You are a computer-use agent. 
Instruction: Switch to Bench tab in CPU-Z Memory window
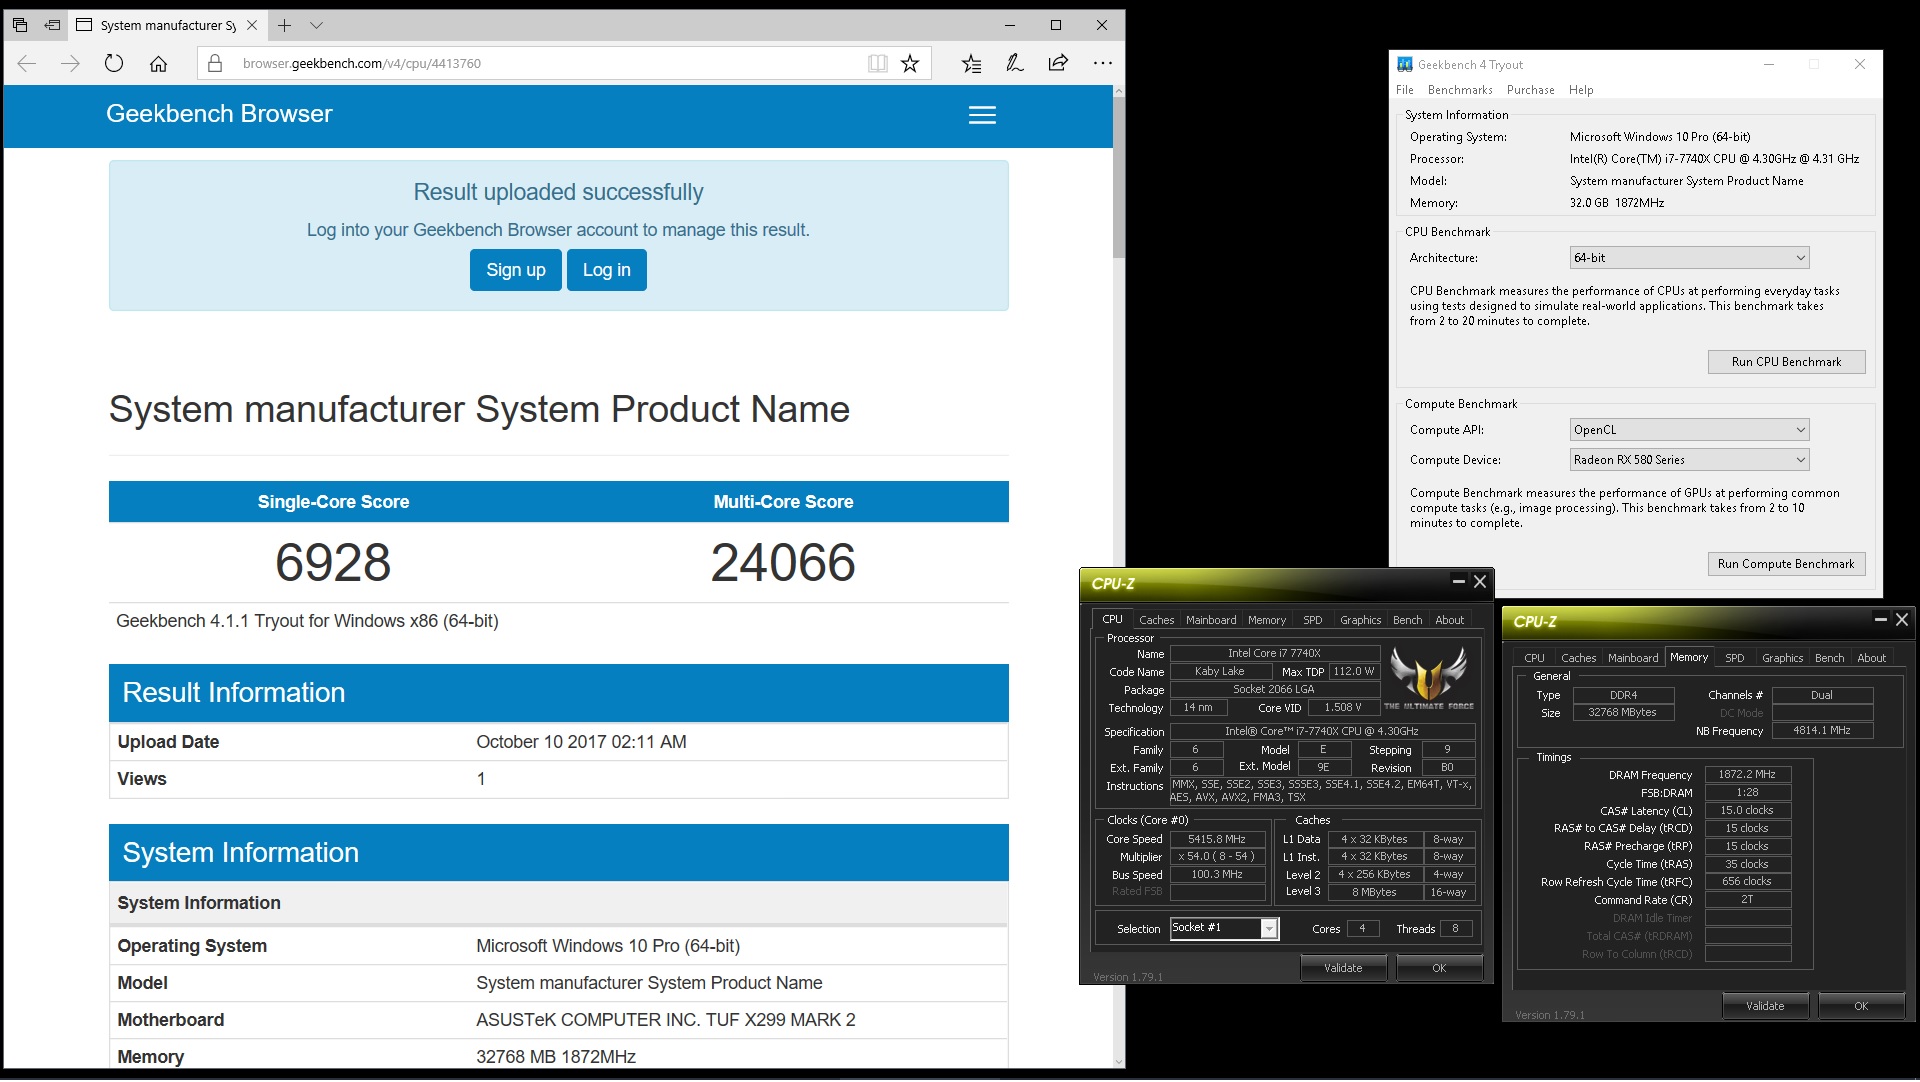pos(1830,658)
